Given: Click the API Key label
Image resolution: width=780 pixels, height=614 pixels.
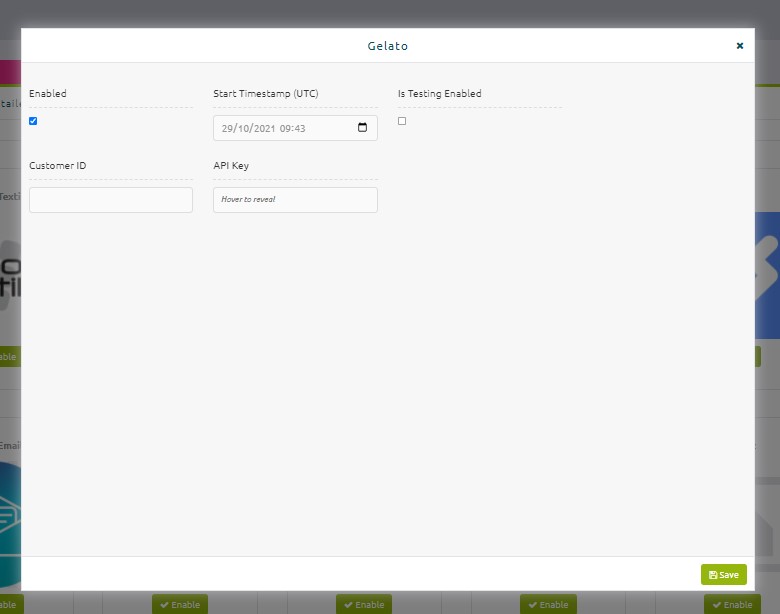Looking at the screenshot, I should (231, 166).
